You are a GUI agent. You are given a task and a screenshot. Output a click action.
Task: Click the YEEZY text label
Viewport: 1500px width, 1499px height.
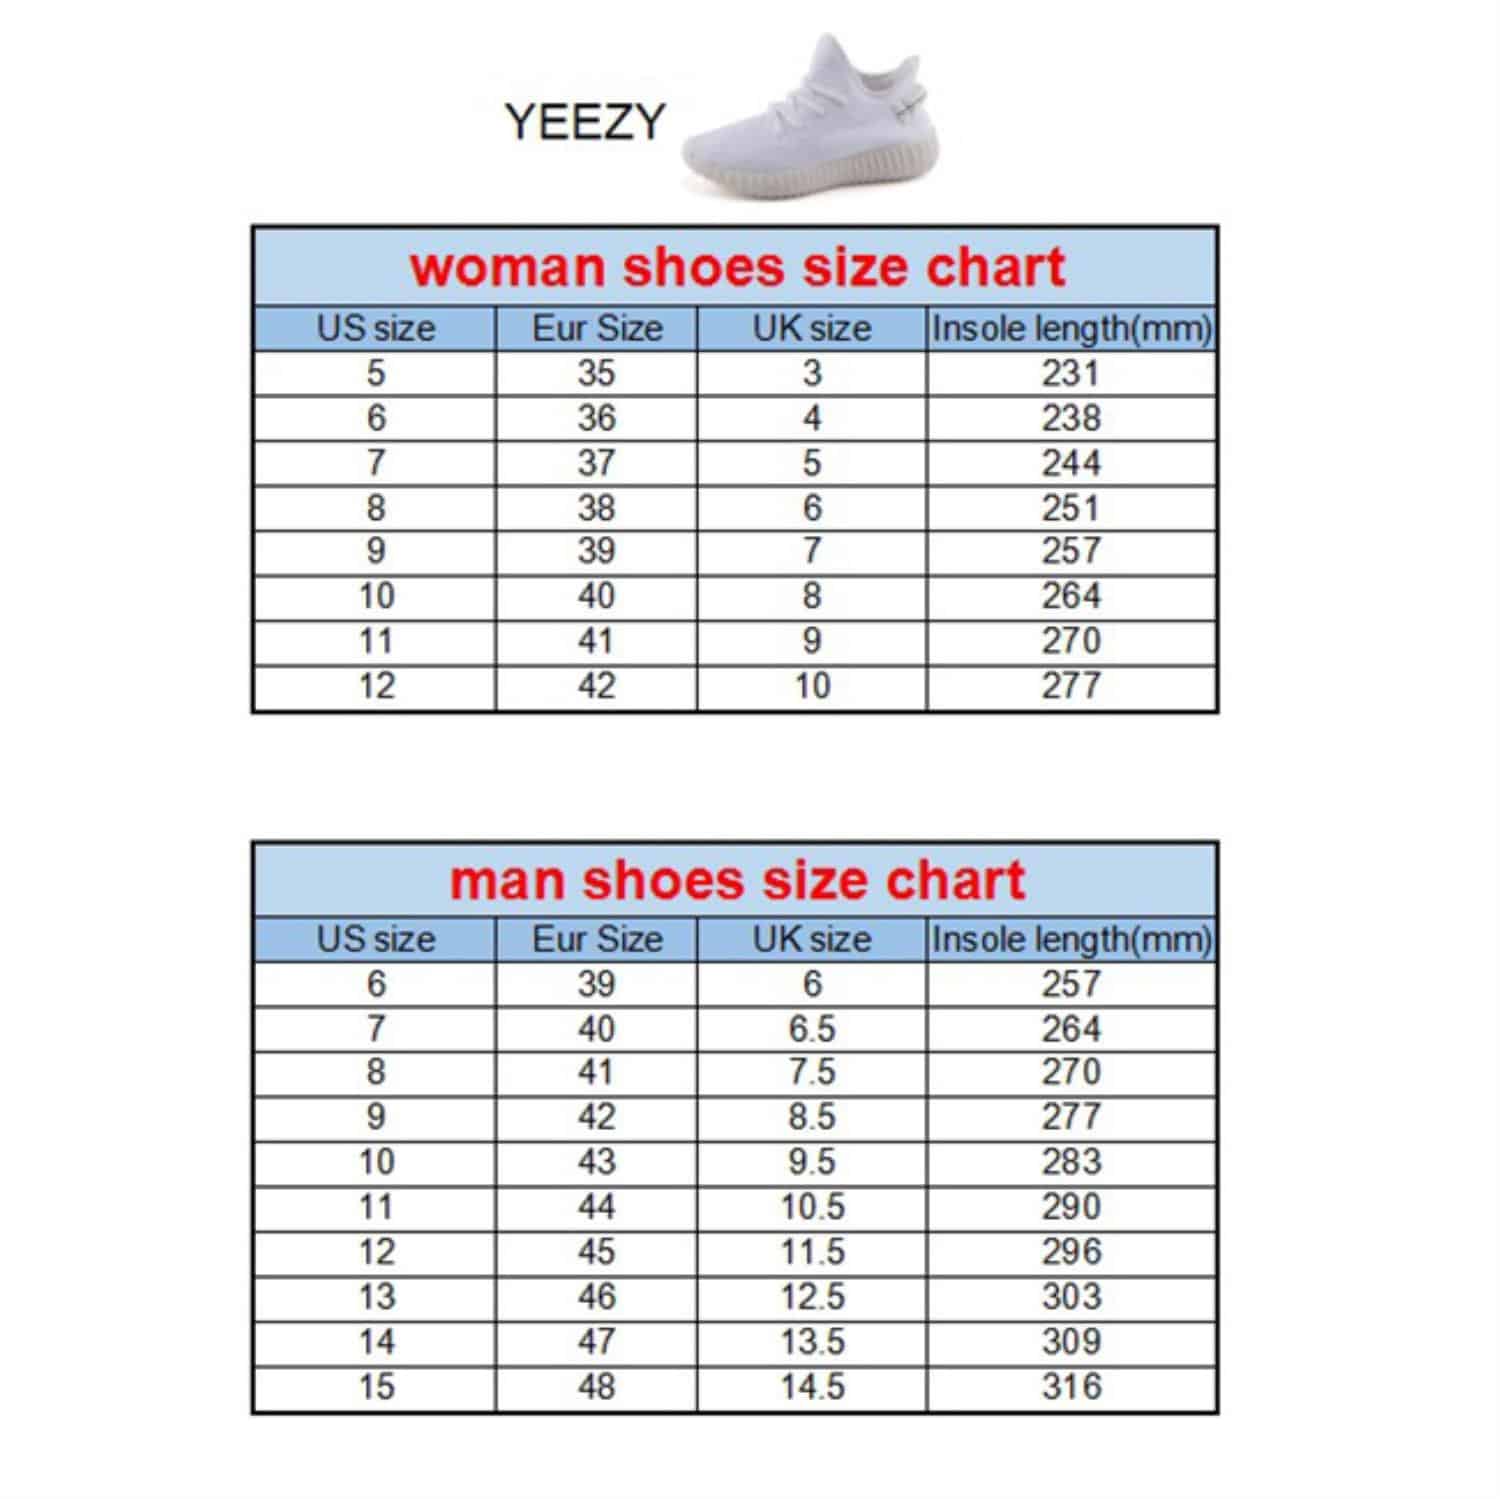coord(584,122)
